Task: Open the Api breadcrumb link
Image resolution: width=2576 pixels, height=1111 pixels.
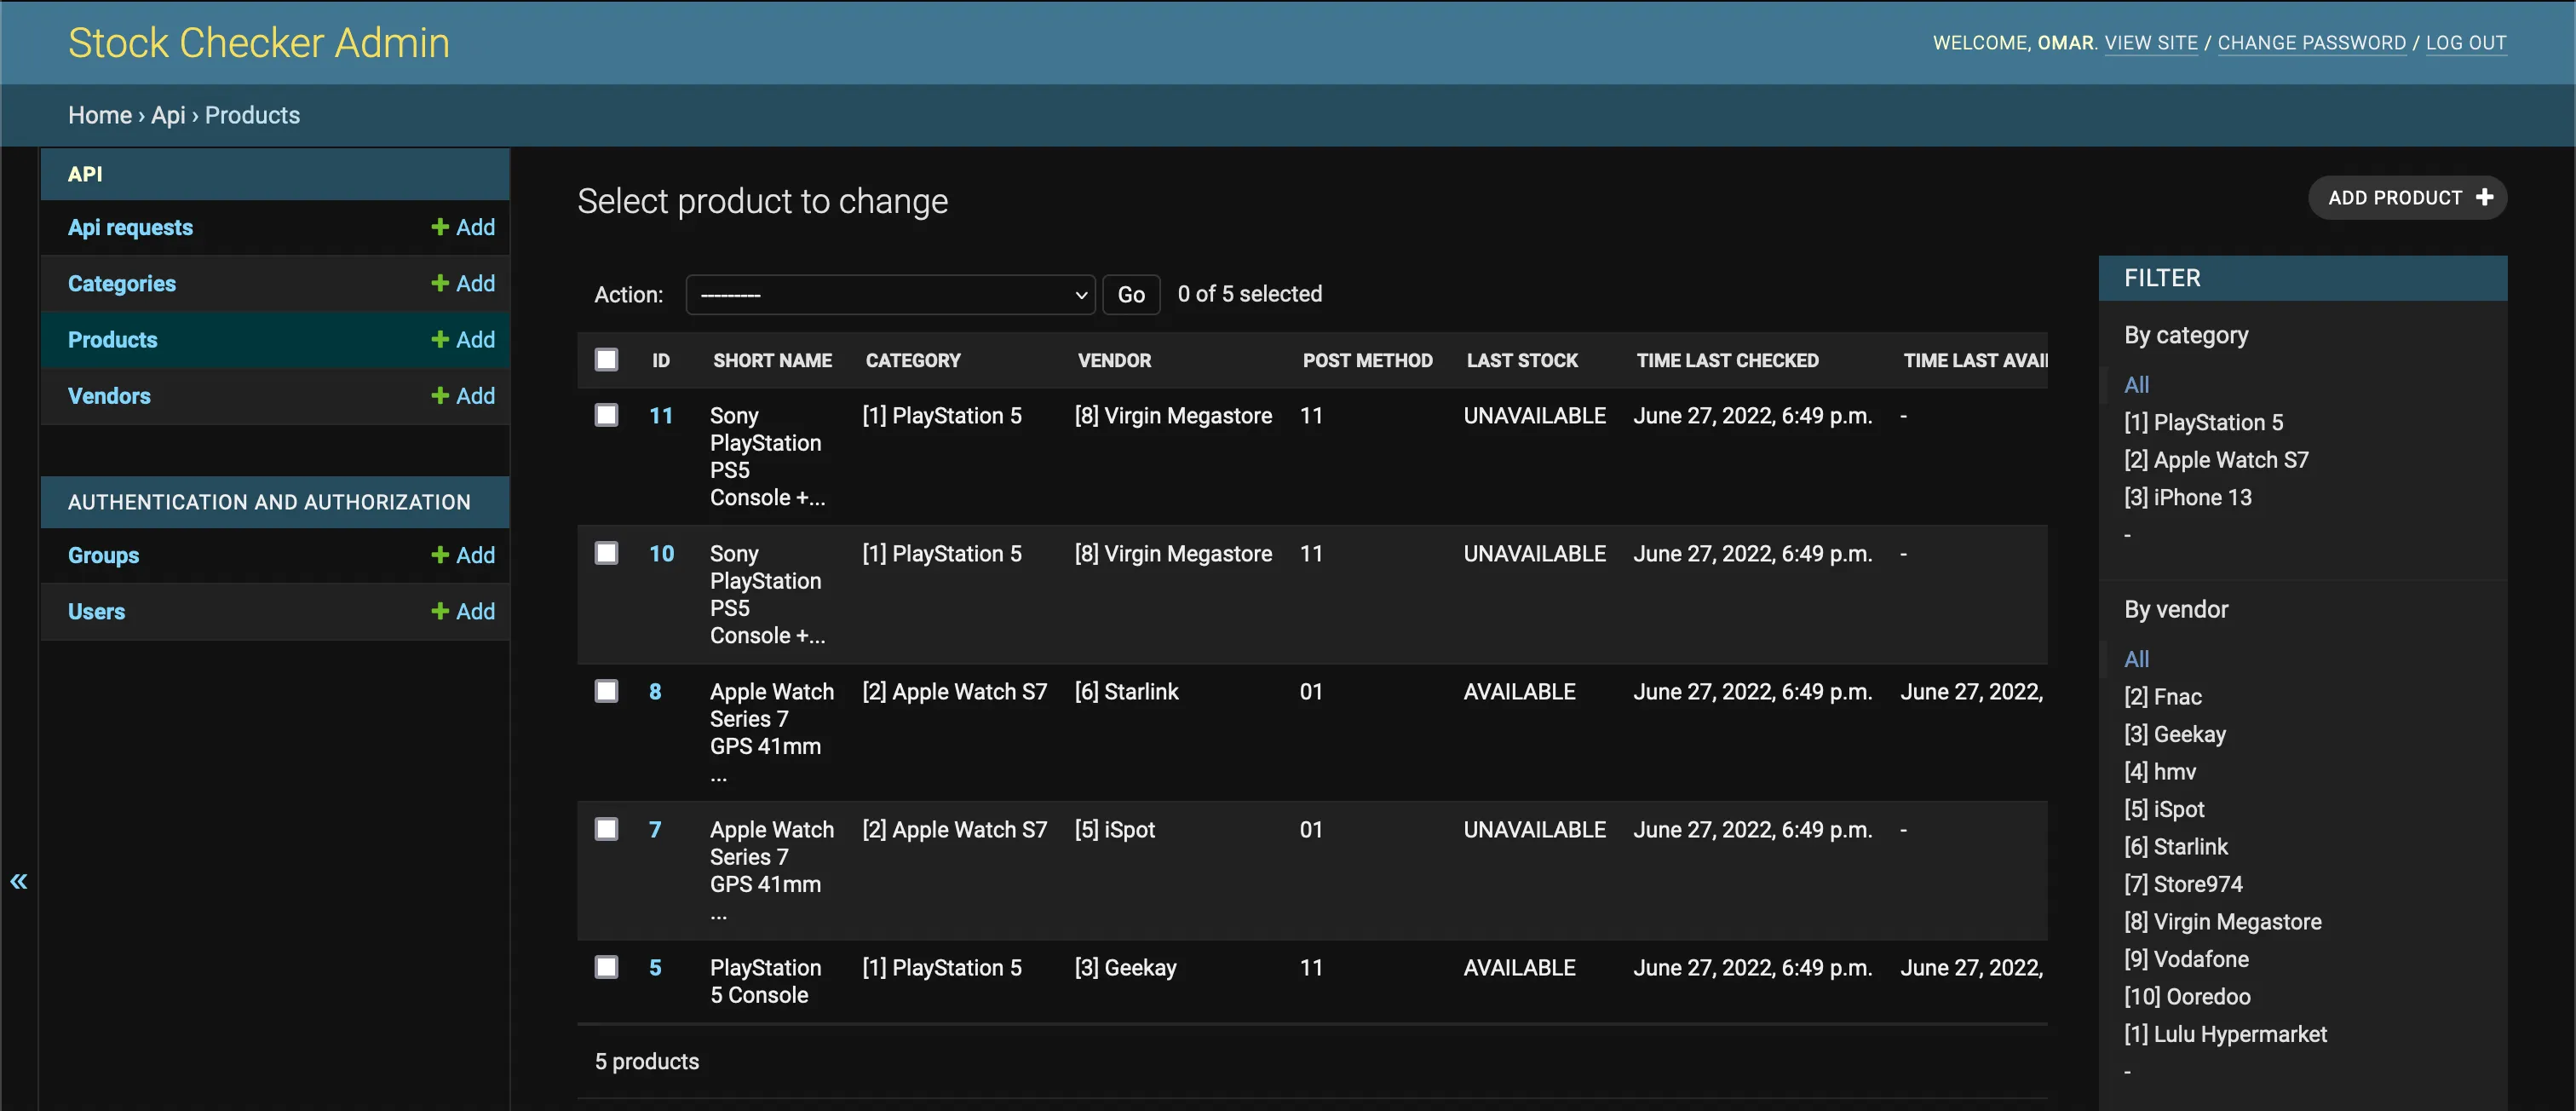Action: [x=168, y=114]
